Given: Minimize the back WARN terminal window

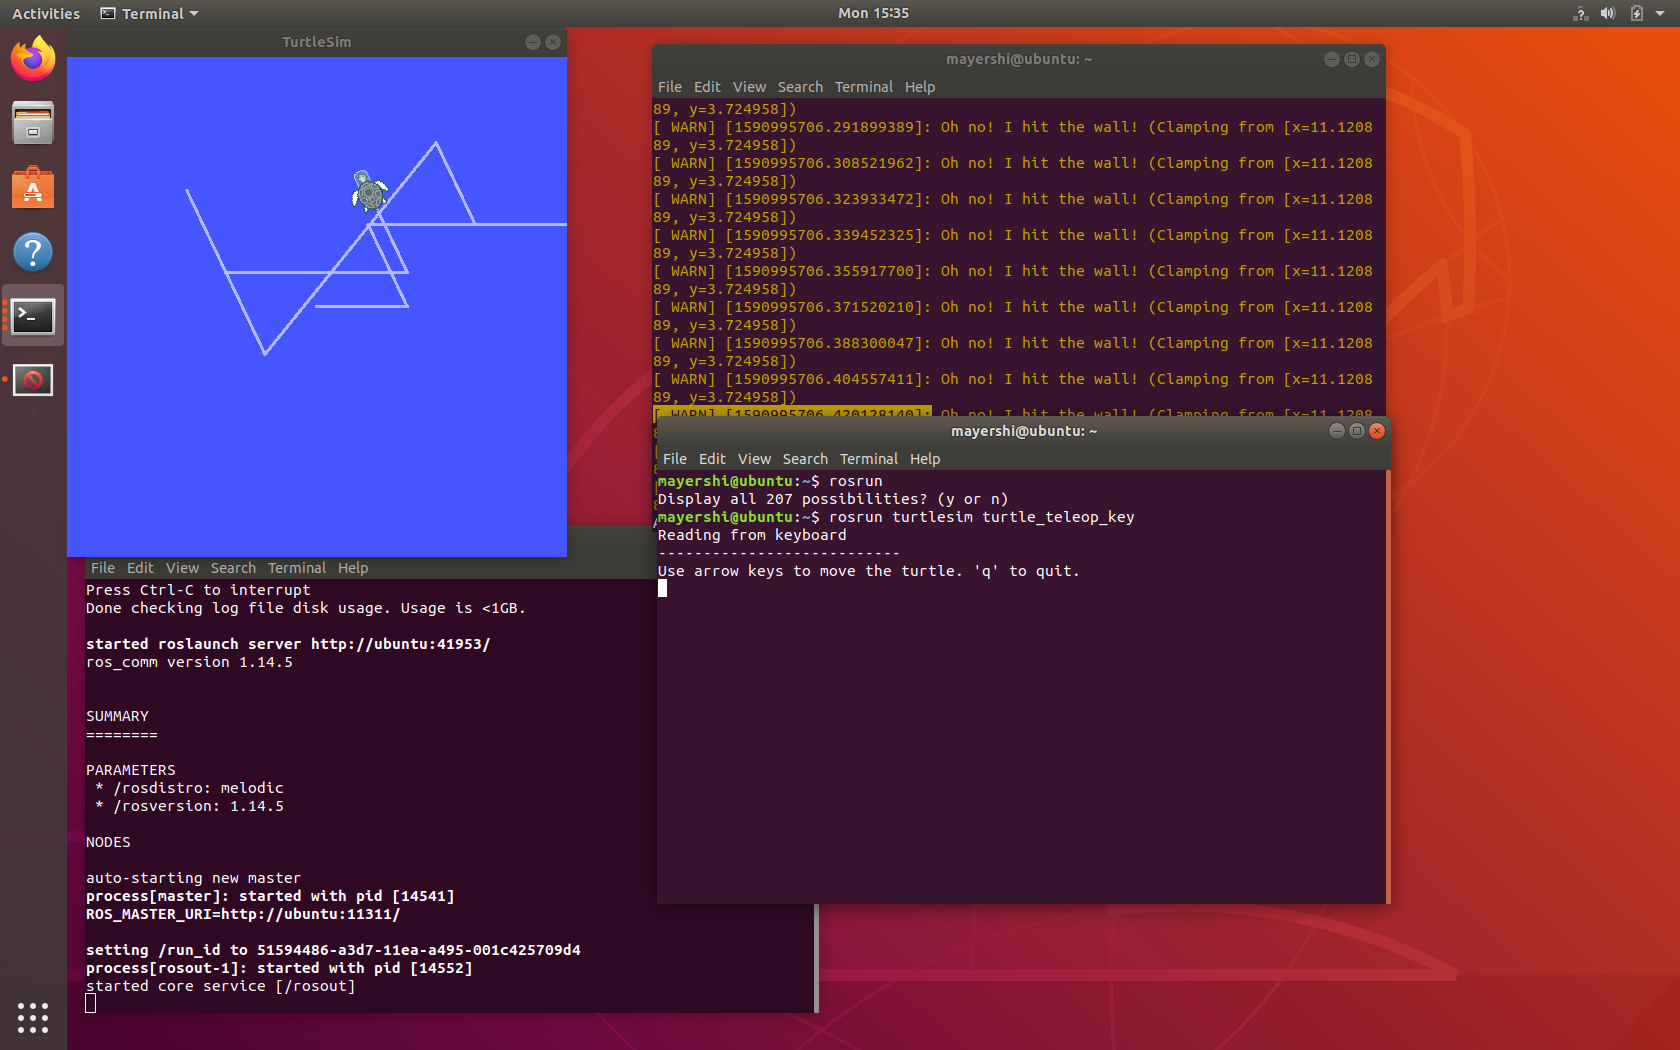Looking at the screenshot, I should point(1331,59).
